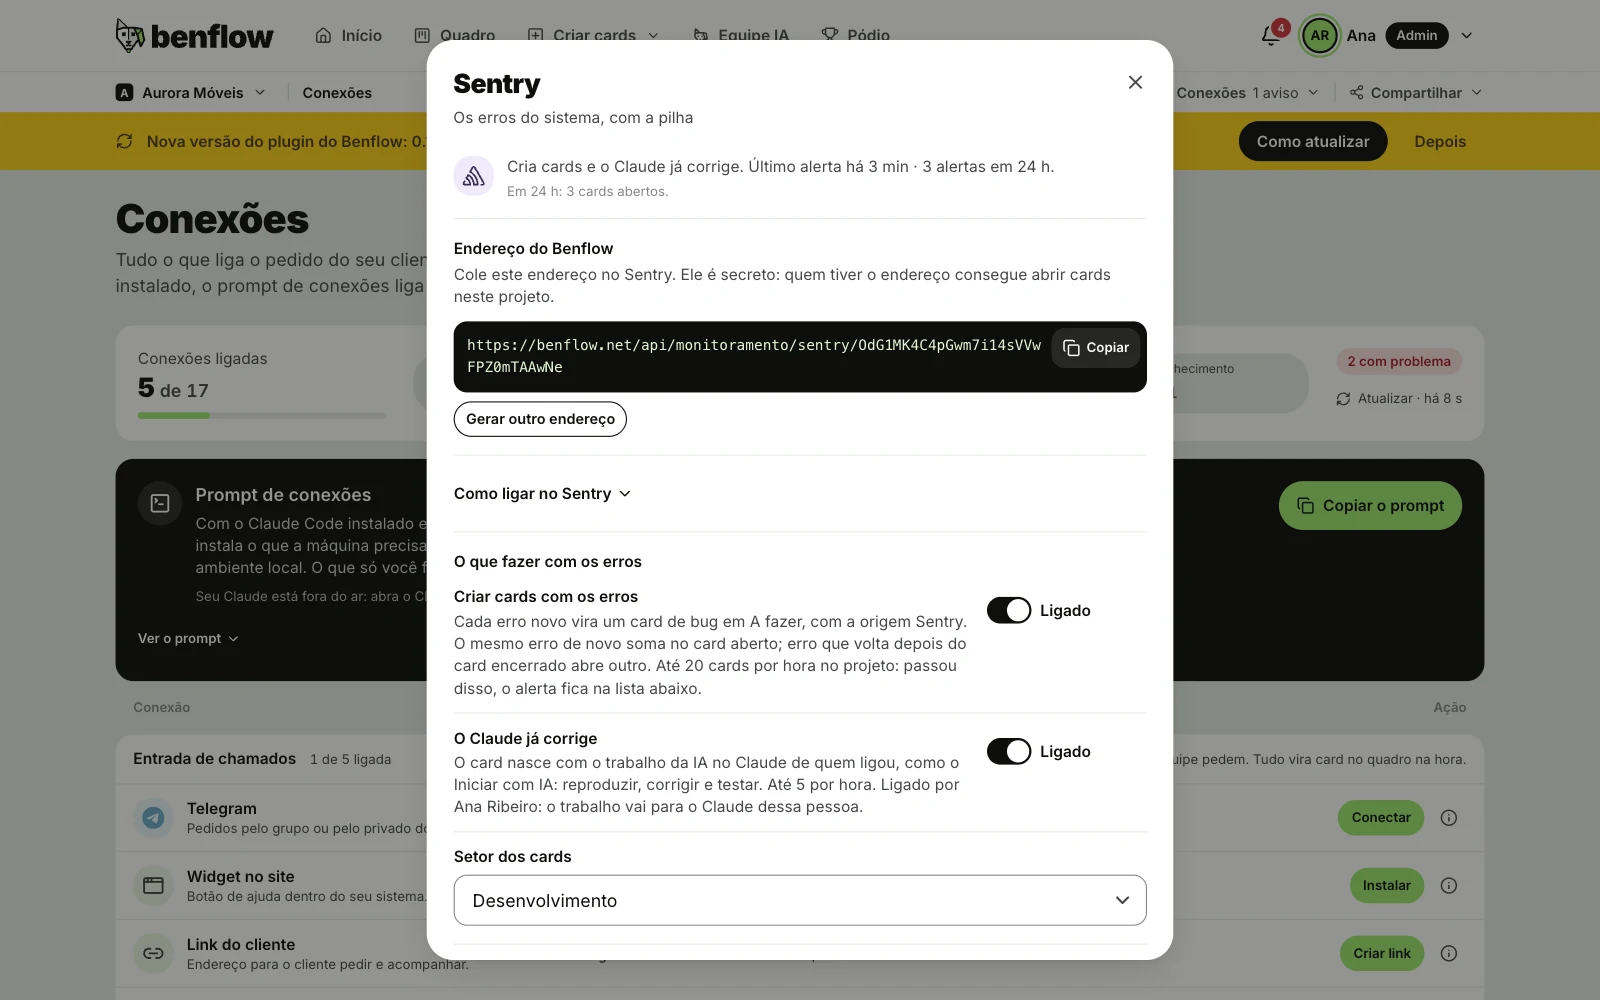Click the AR user avatar
Viewport: 1600px width, 1000px height.
[1319, 35]
